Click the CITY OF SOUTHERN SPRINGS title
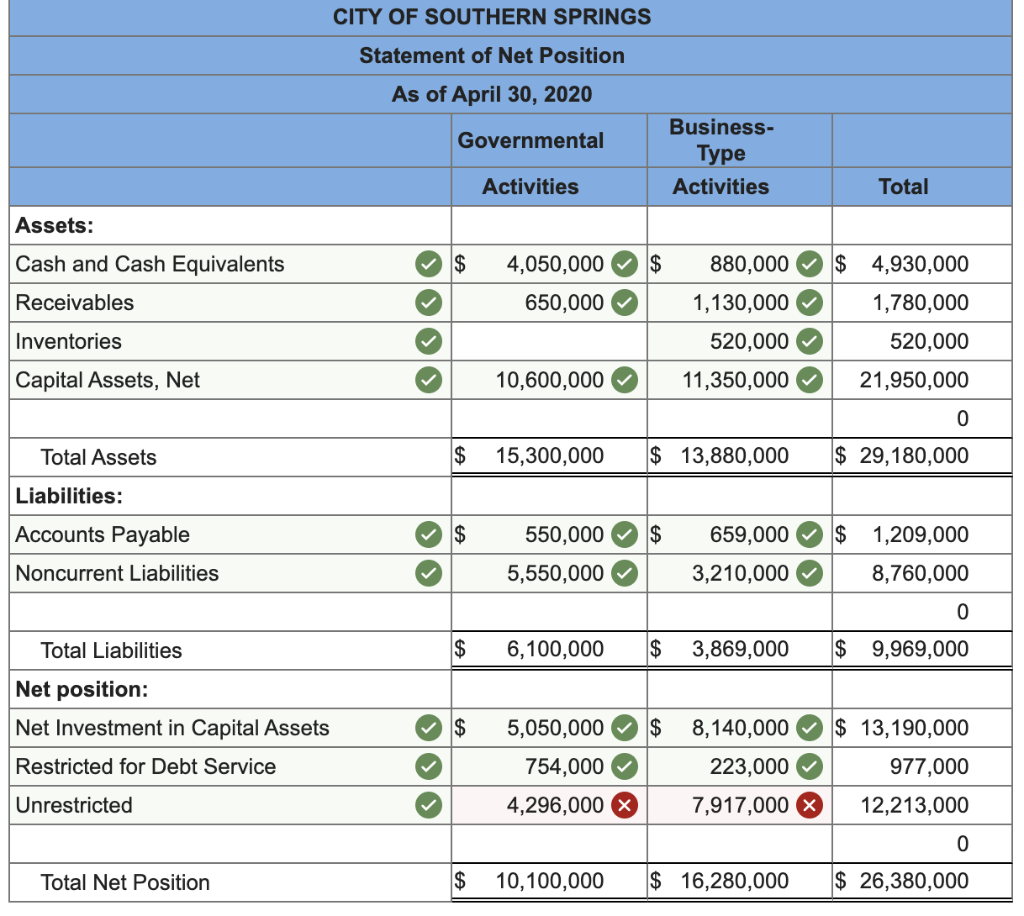Image resolution: width=1024 pixels, height=916 pixels. [x=492, y=16]
